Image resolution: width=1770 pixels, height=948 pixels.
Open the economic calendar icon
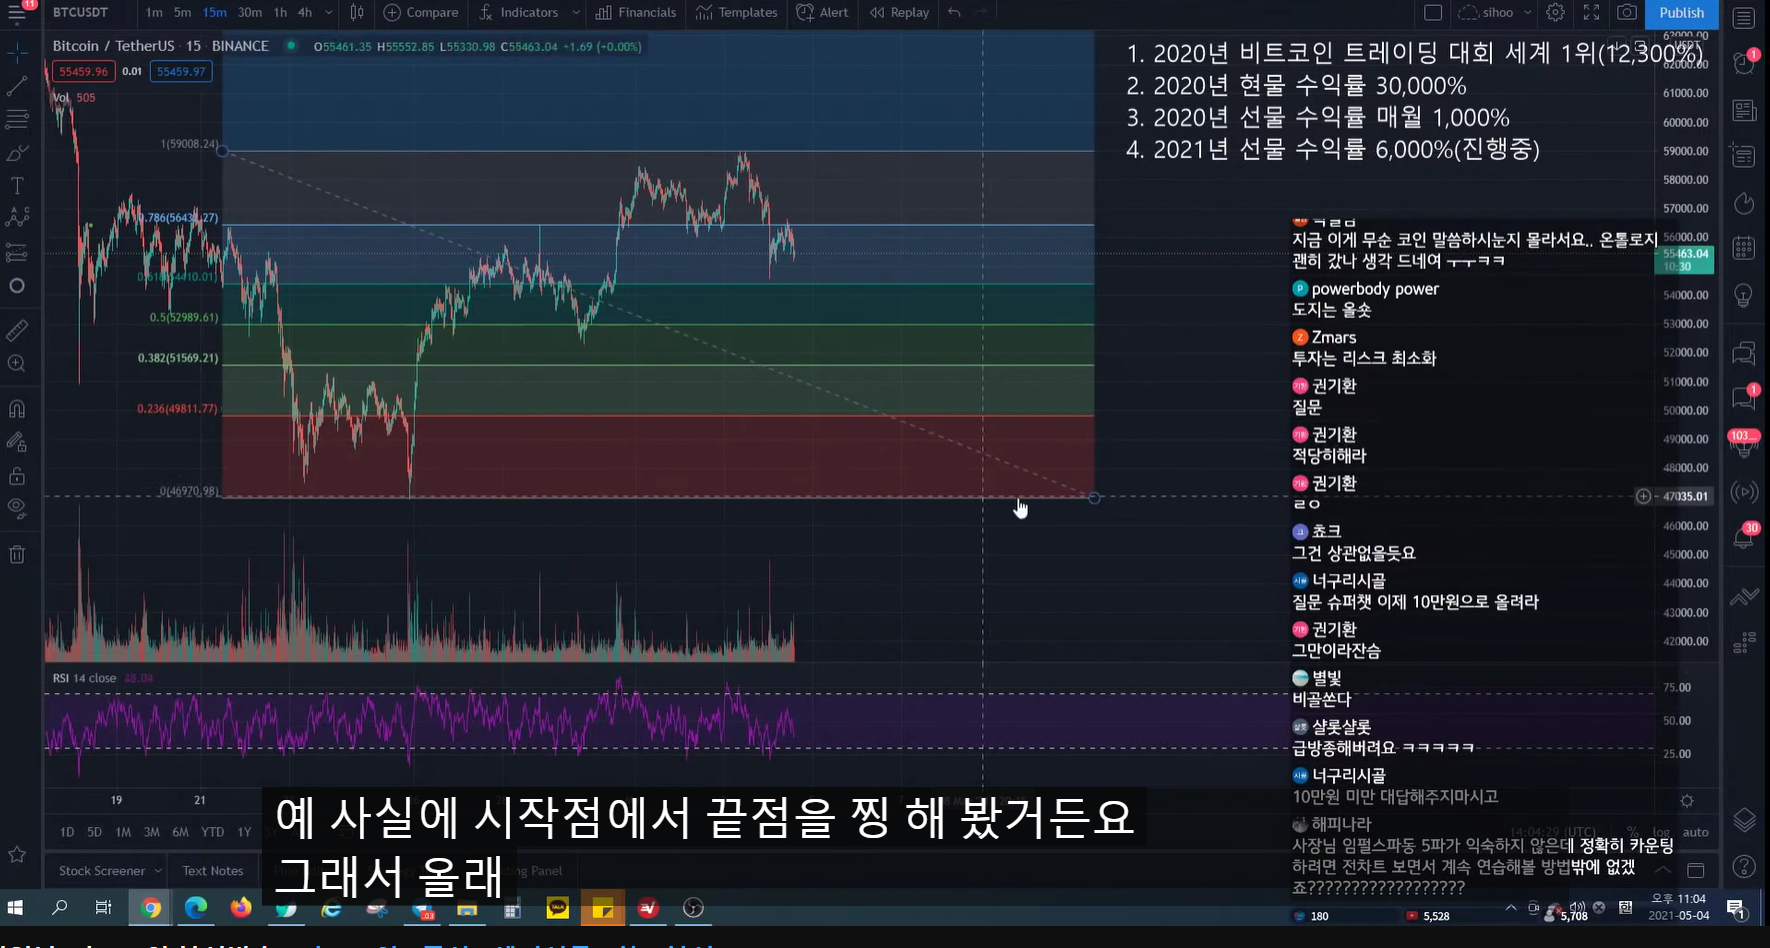pos(1744,249)
